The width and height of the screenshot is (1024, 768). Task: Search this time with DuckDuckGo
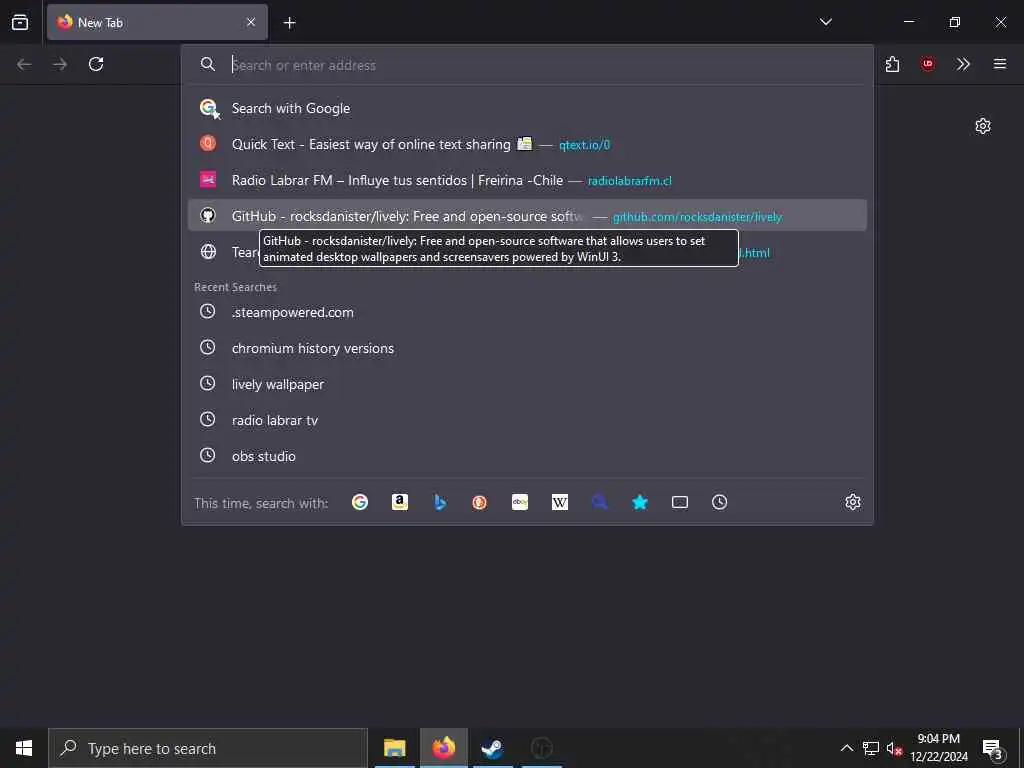tap(480, 502)
